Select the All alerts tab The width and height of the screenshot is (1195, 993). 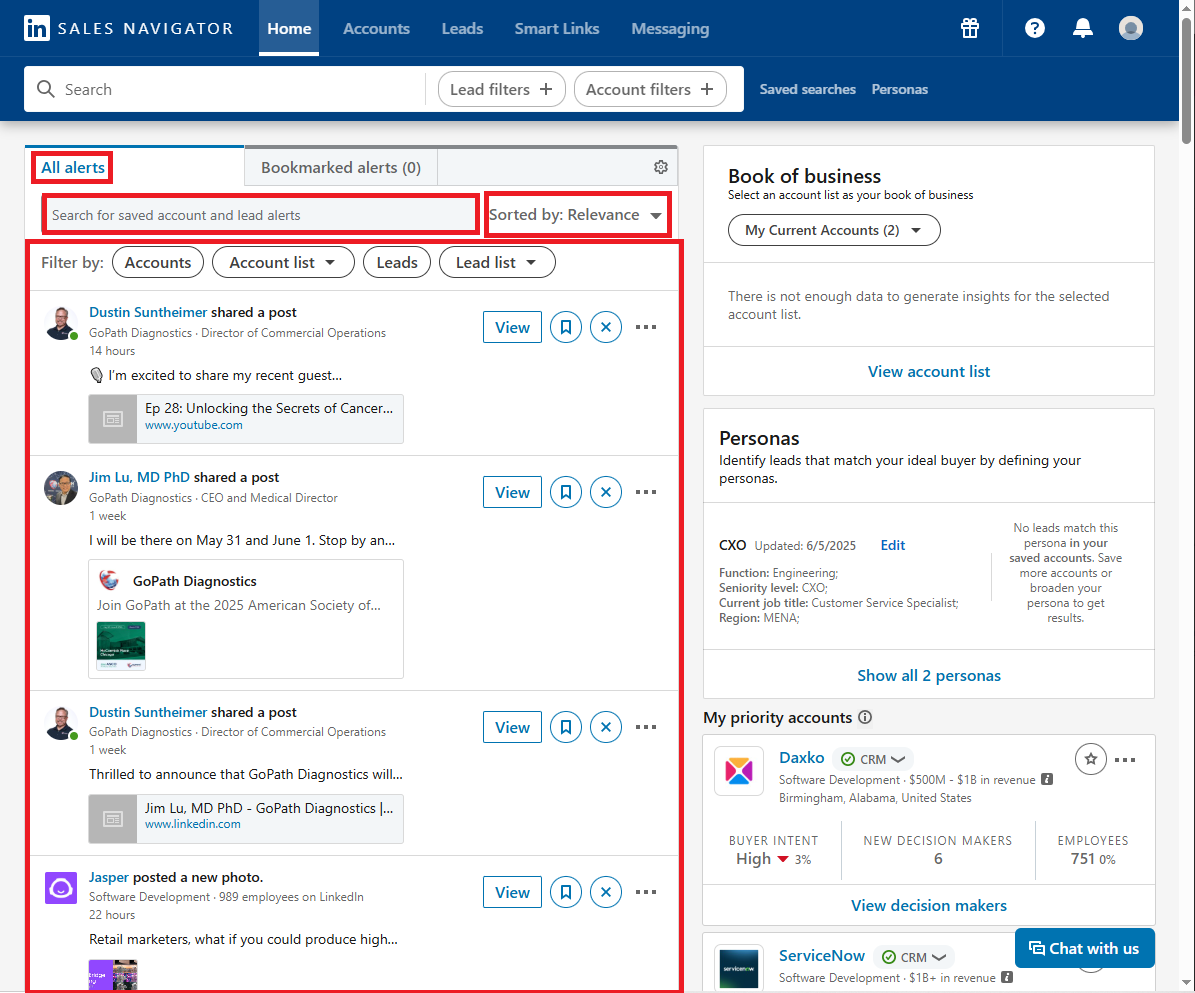coord(72,168)
